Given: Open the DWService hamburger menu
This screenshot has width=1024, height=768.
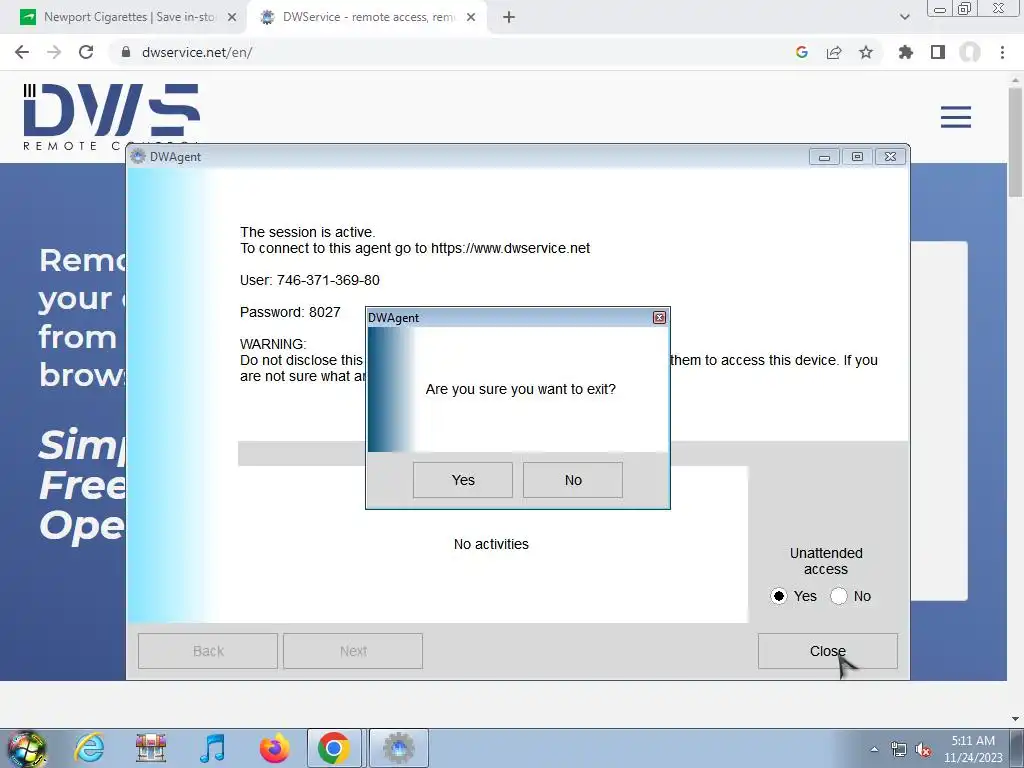Looking at the screenshot, I should (x=955, y=117).
